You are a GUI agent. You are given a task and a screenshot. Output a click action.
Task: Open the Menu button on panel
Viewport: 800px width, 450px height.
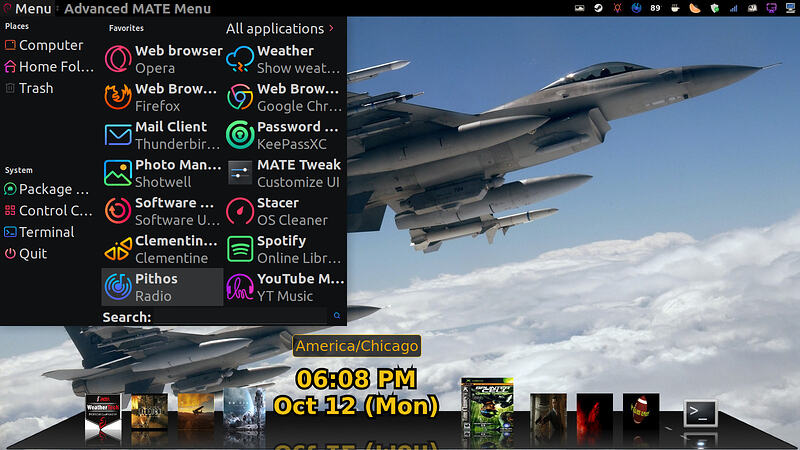[x=28, y=8]
